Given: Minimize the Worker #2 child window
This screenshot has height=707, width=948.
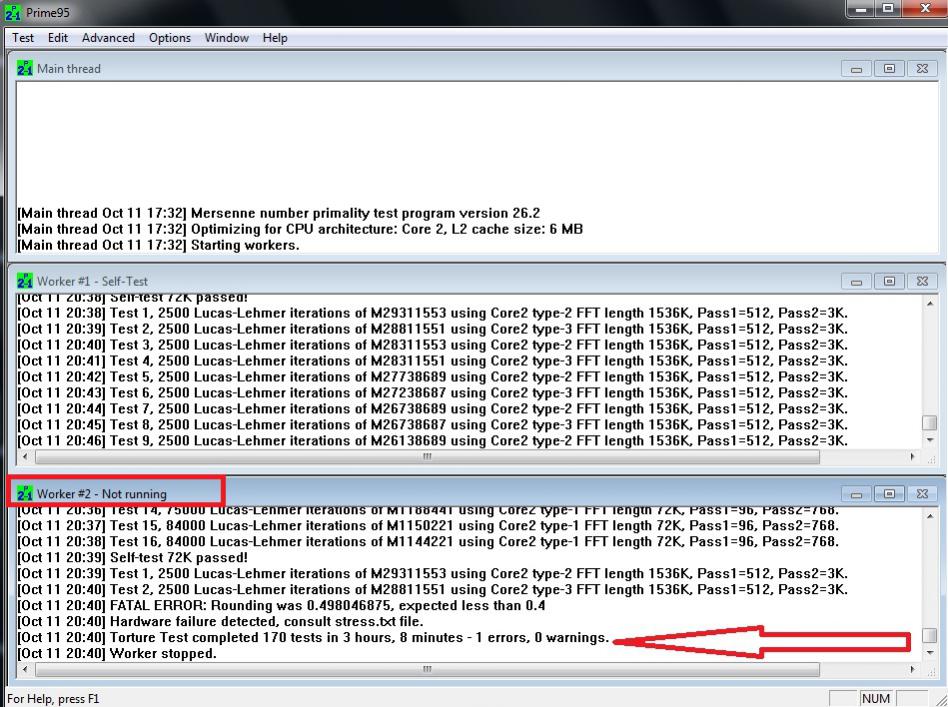Looking at the screenshot, I should [x=856, y=494].
